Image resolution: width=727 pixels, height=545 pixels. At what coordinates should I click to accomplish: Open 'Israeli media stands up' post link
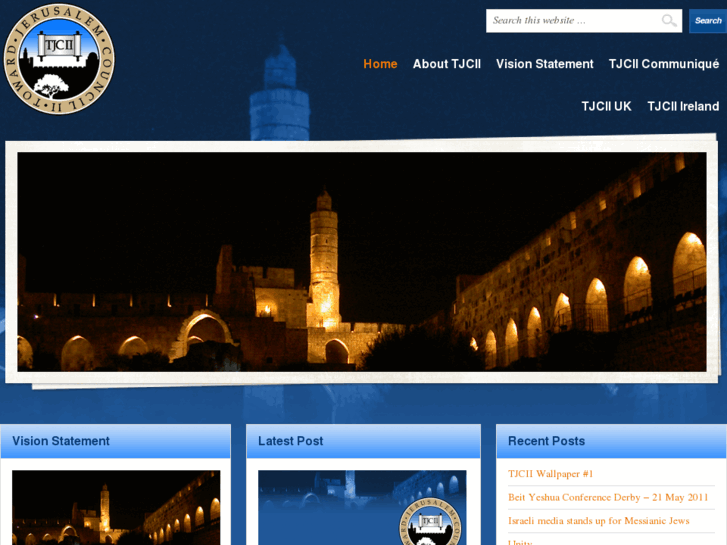point(599,521)
